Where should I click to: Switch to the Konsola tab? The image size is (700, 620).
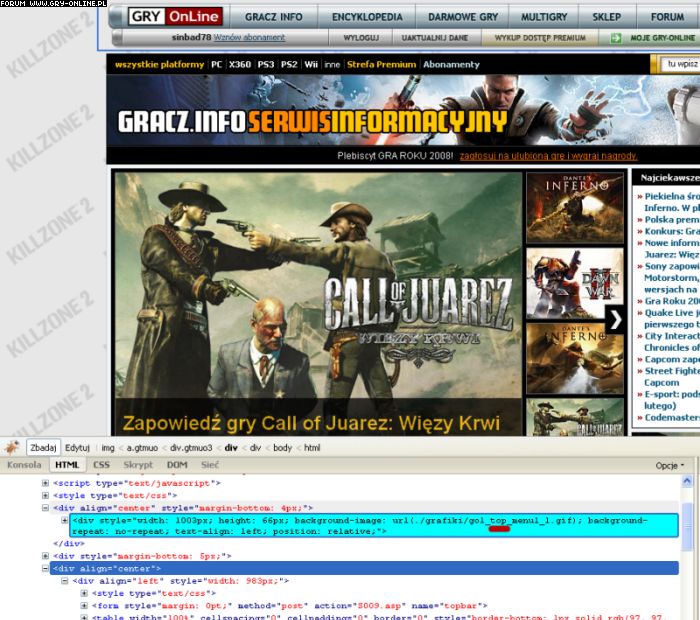click(24, 465)
